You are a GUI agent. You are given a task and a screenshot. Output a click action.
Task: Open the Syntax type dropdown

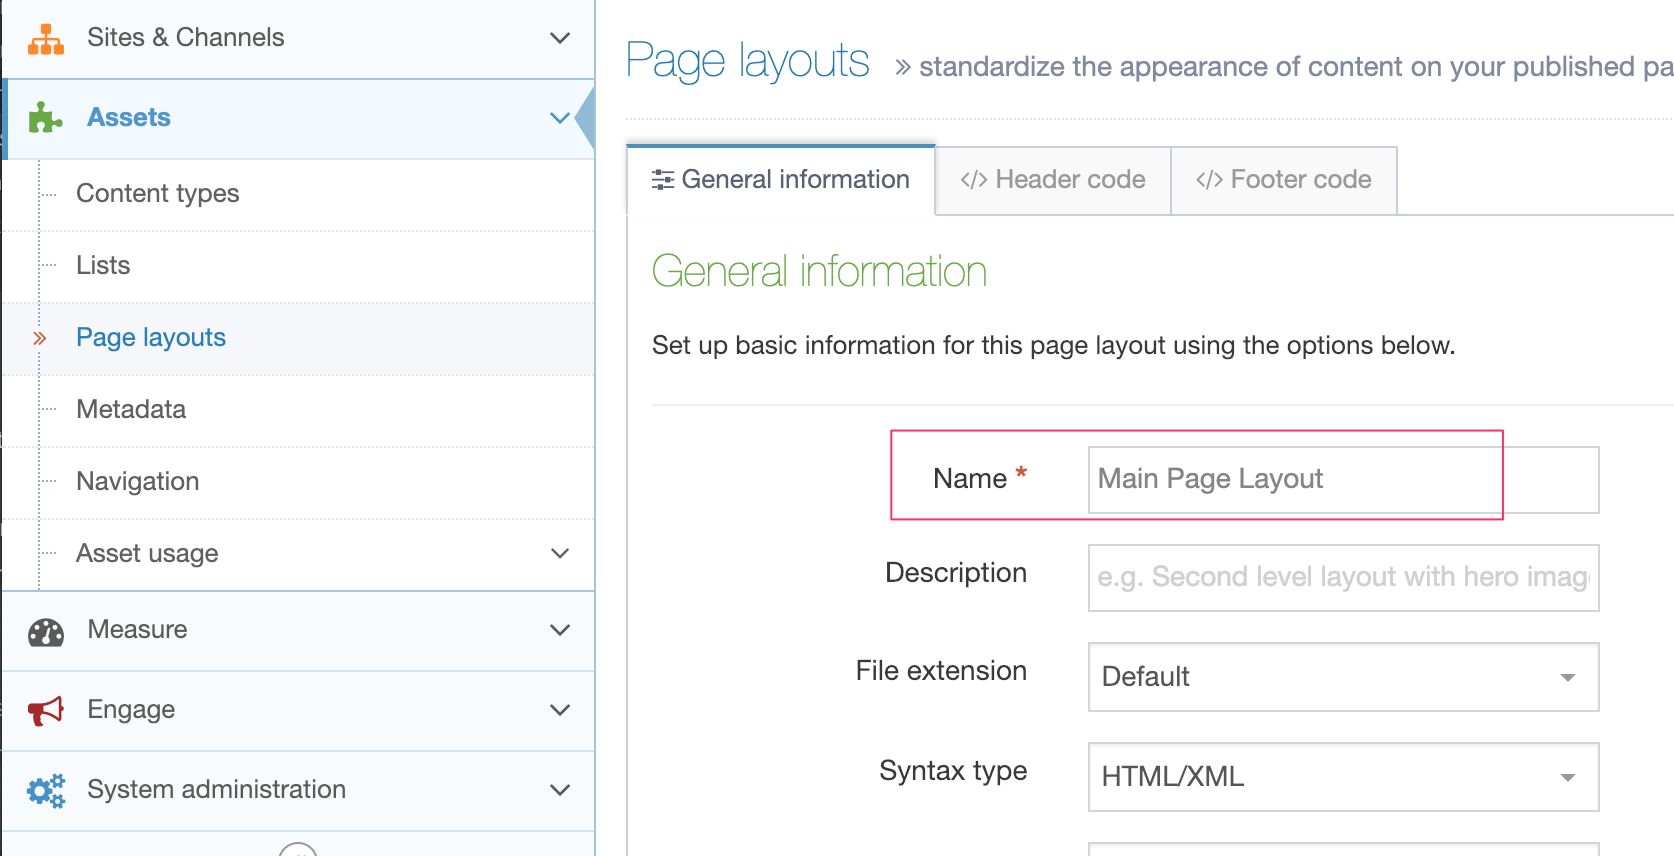click(1343, 777)
